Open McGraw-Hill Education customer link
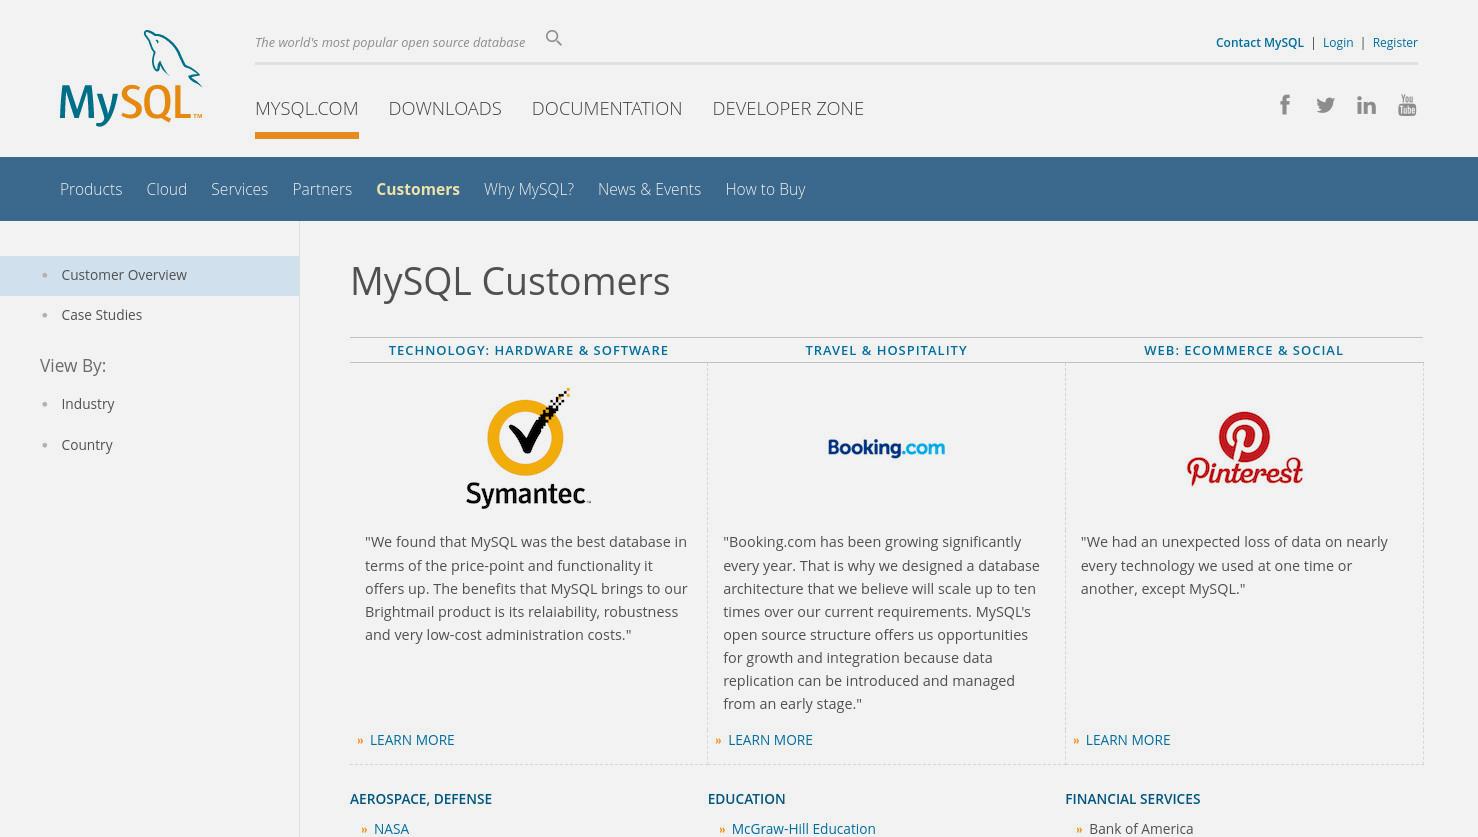The width and height of the screenshot is (1478, 837). tap(803, 829)
